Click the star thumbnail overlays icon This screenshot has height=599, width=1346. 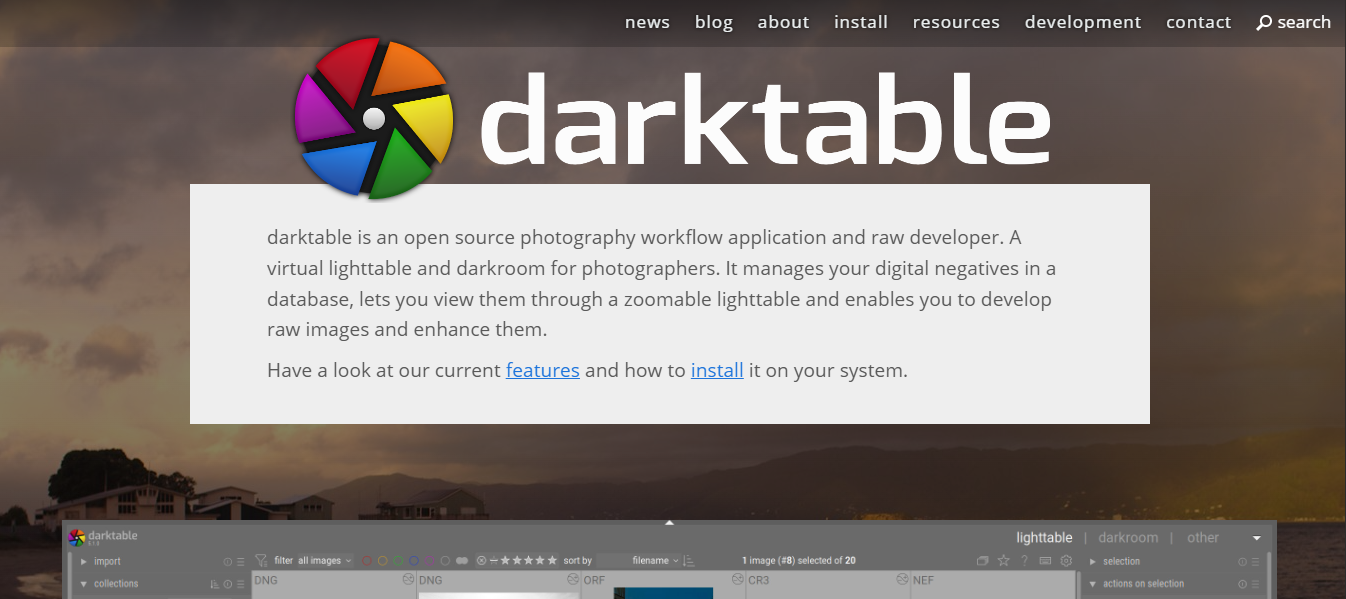[x=1004, y=561]
